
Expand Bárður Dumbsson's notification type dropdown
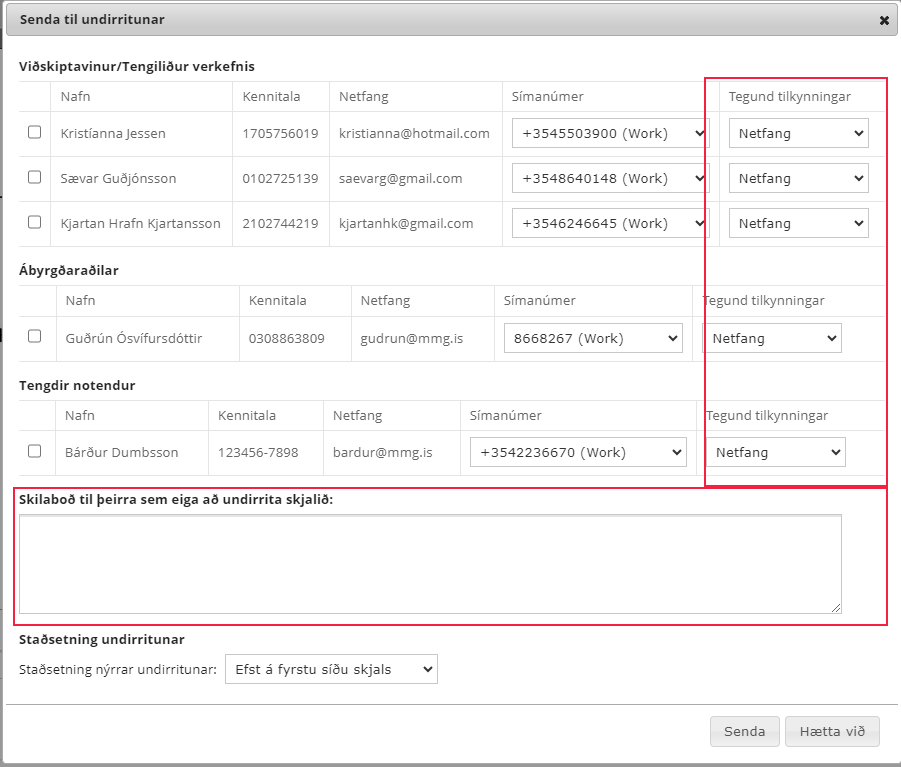[775, 452]
